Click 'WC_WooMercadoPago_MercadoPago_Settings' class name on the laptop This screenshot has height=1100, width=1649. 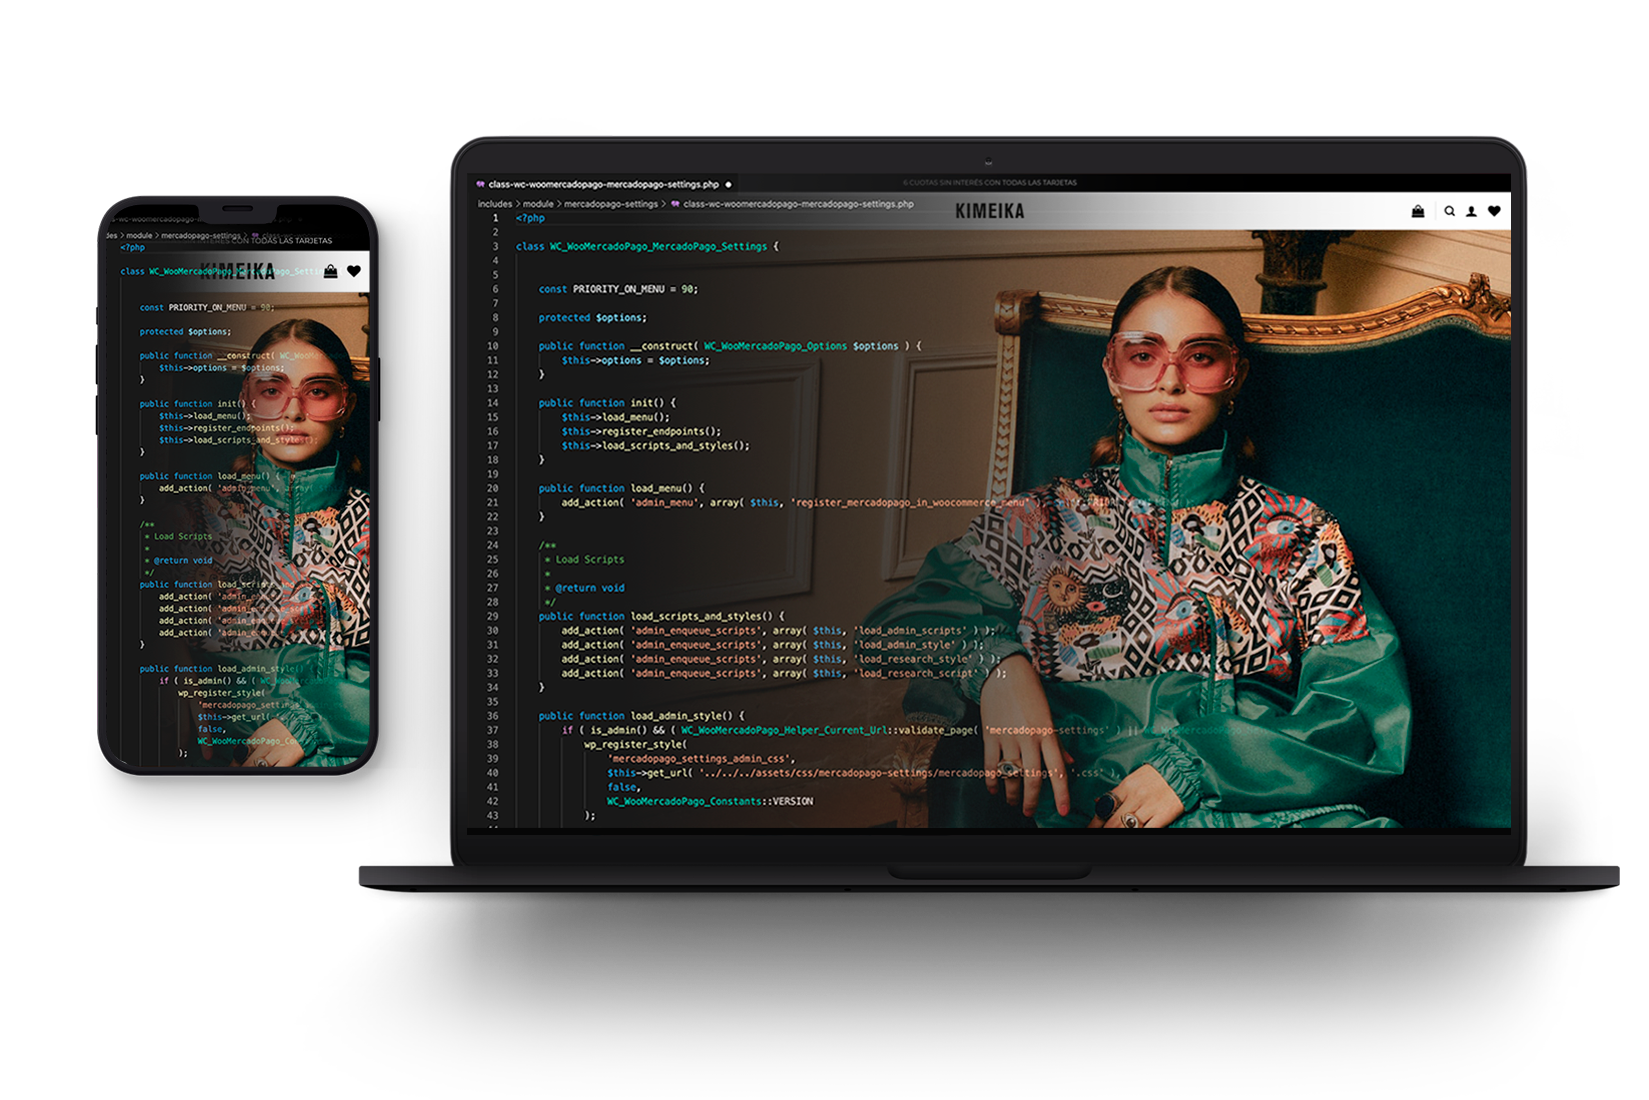tap(659, 246)
